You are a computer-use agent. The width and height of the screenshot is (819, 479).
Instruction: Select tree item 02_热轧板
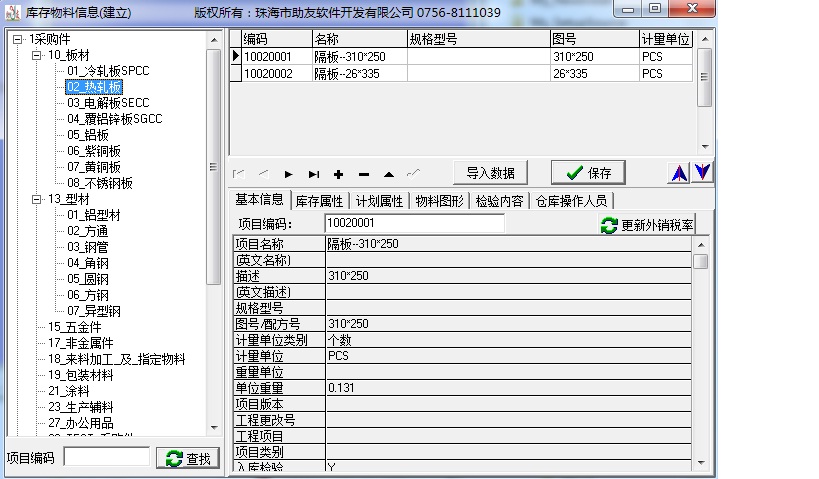coord(95,87)
